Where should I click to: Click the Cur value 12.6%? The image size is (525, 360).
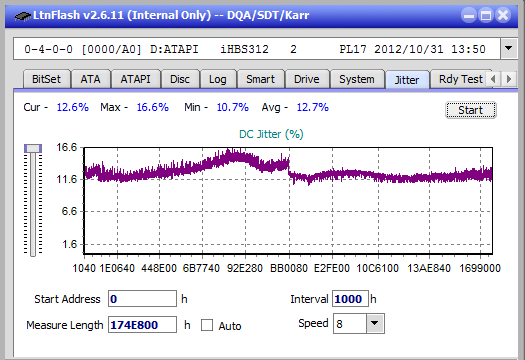73,107
